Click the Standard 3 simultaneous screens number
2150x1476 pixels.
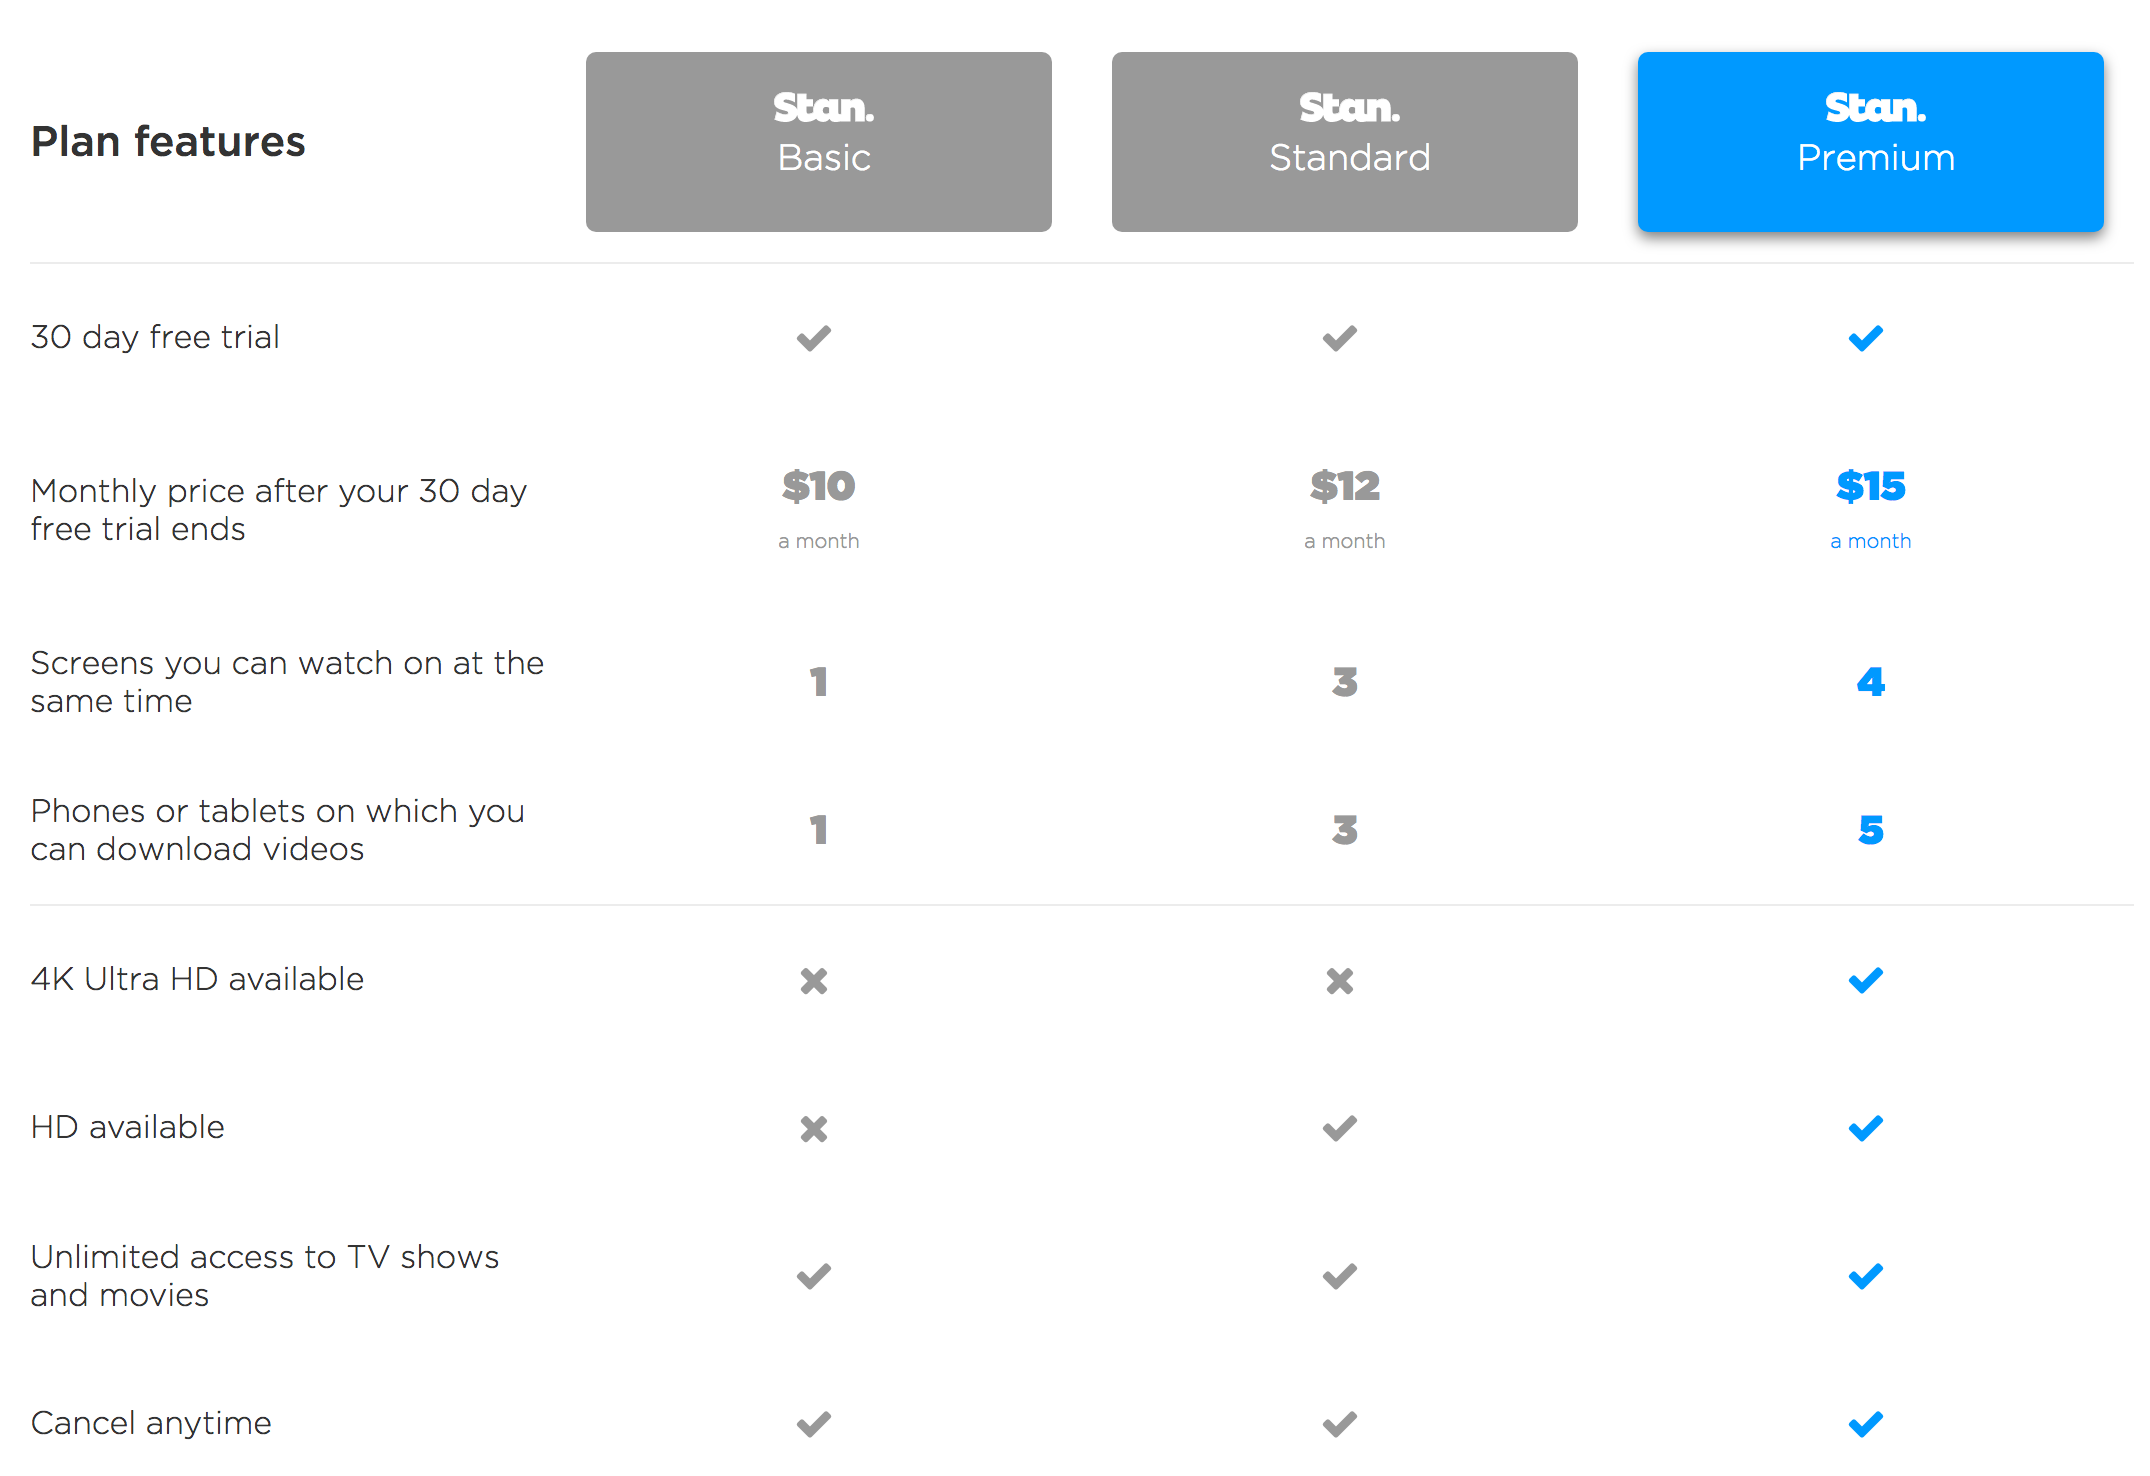(x=1345, y=682)
